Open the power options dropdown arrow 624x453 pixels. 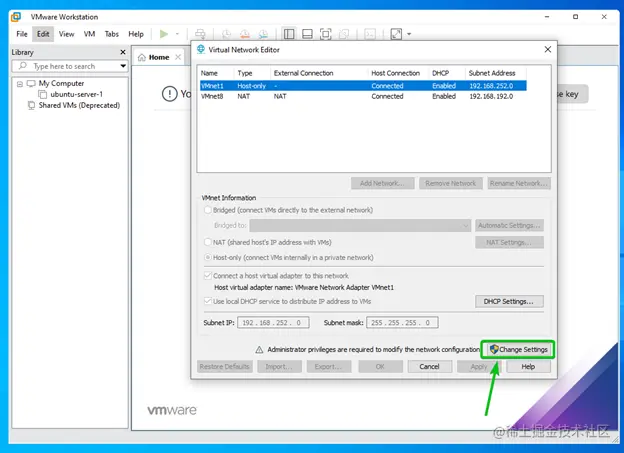[177, 34]
